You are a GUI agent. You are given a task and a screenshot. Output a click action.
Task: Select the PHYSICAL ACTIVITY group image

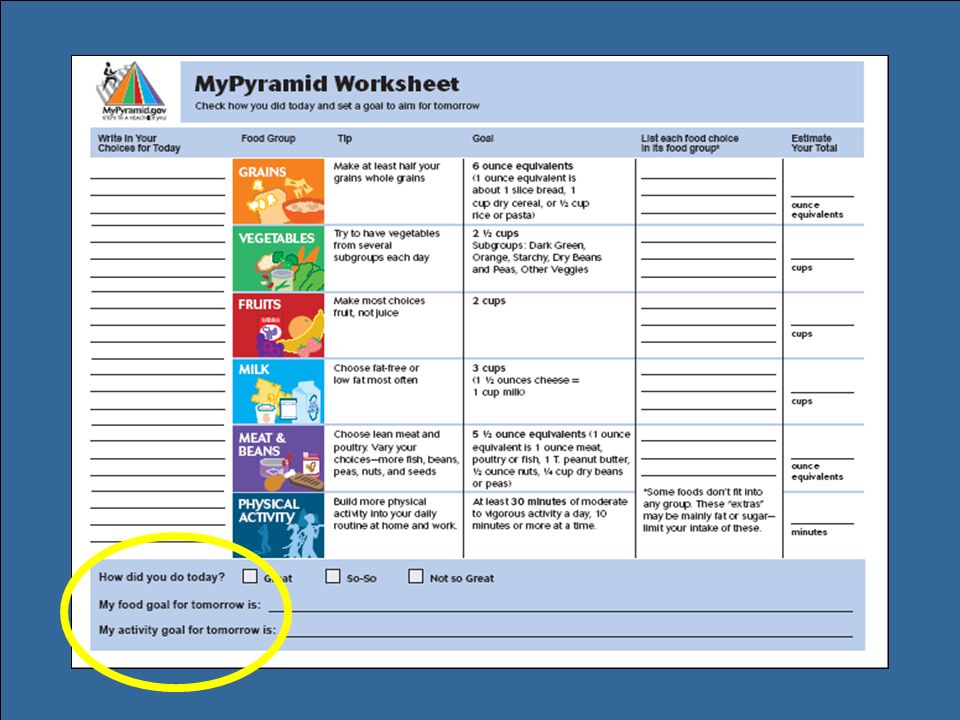tap(279, 525)
